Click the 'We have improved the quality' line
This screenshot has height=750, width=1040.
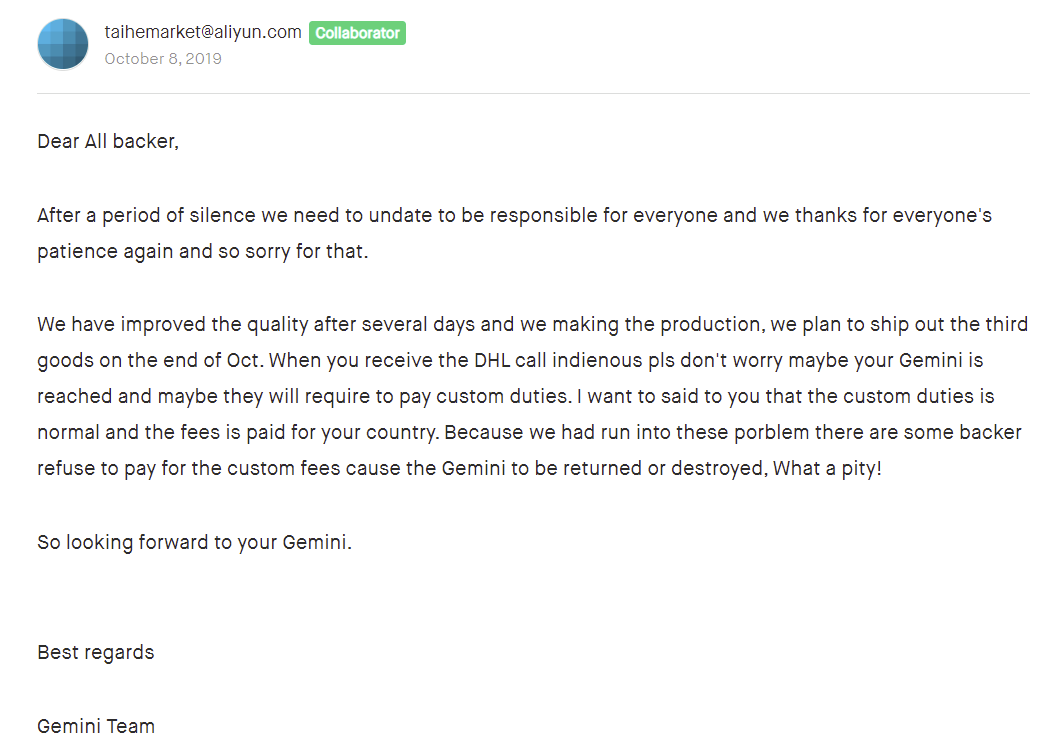pos(533,324)
